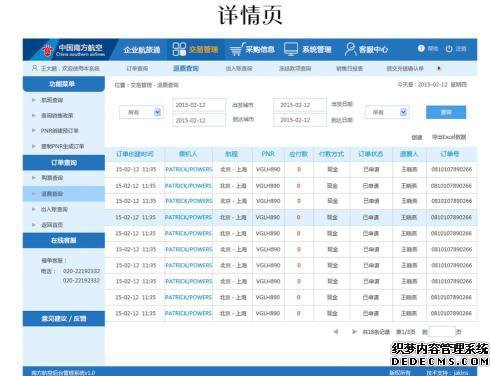
Task: Select the monitor 系统管理 icon
Action: click(x=291, y=49)
